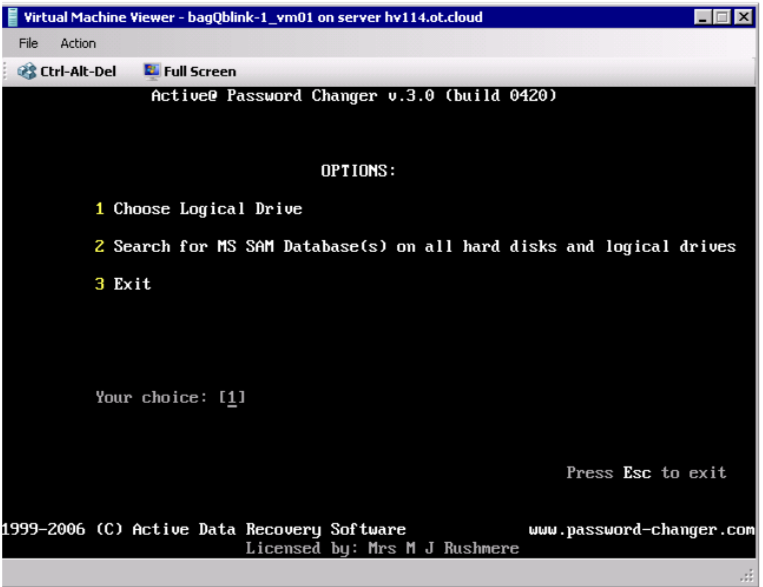Switch to Full Screen via toolbar label
Viewport: 763px width, 587px height.
200,72
